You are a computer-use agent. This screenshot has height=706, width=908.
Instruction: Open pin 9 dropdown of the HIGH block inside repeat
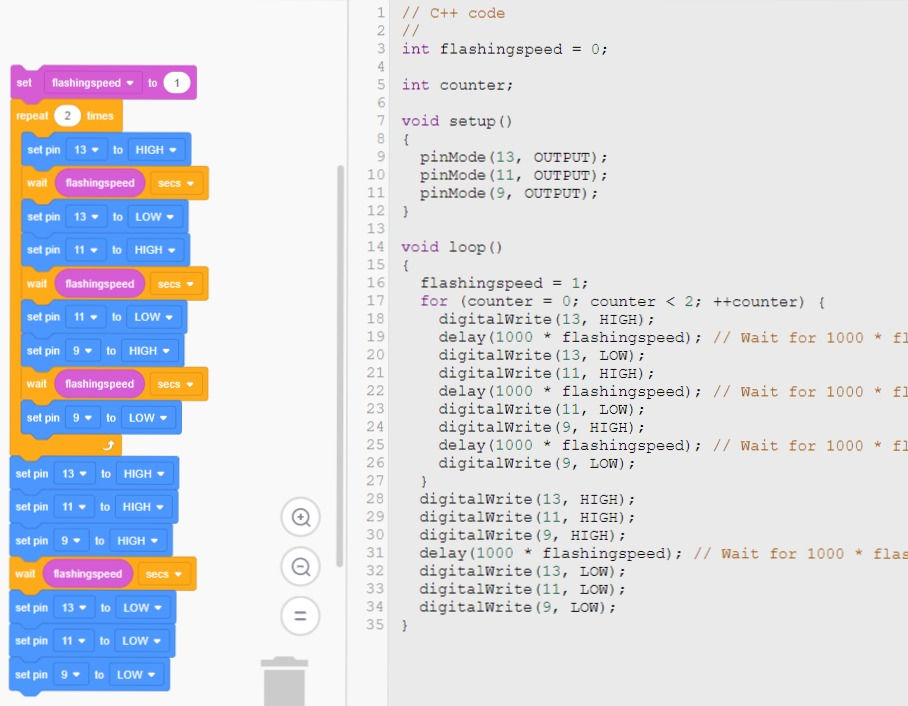[x=82, y=351]
